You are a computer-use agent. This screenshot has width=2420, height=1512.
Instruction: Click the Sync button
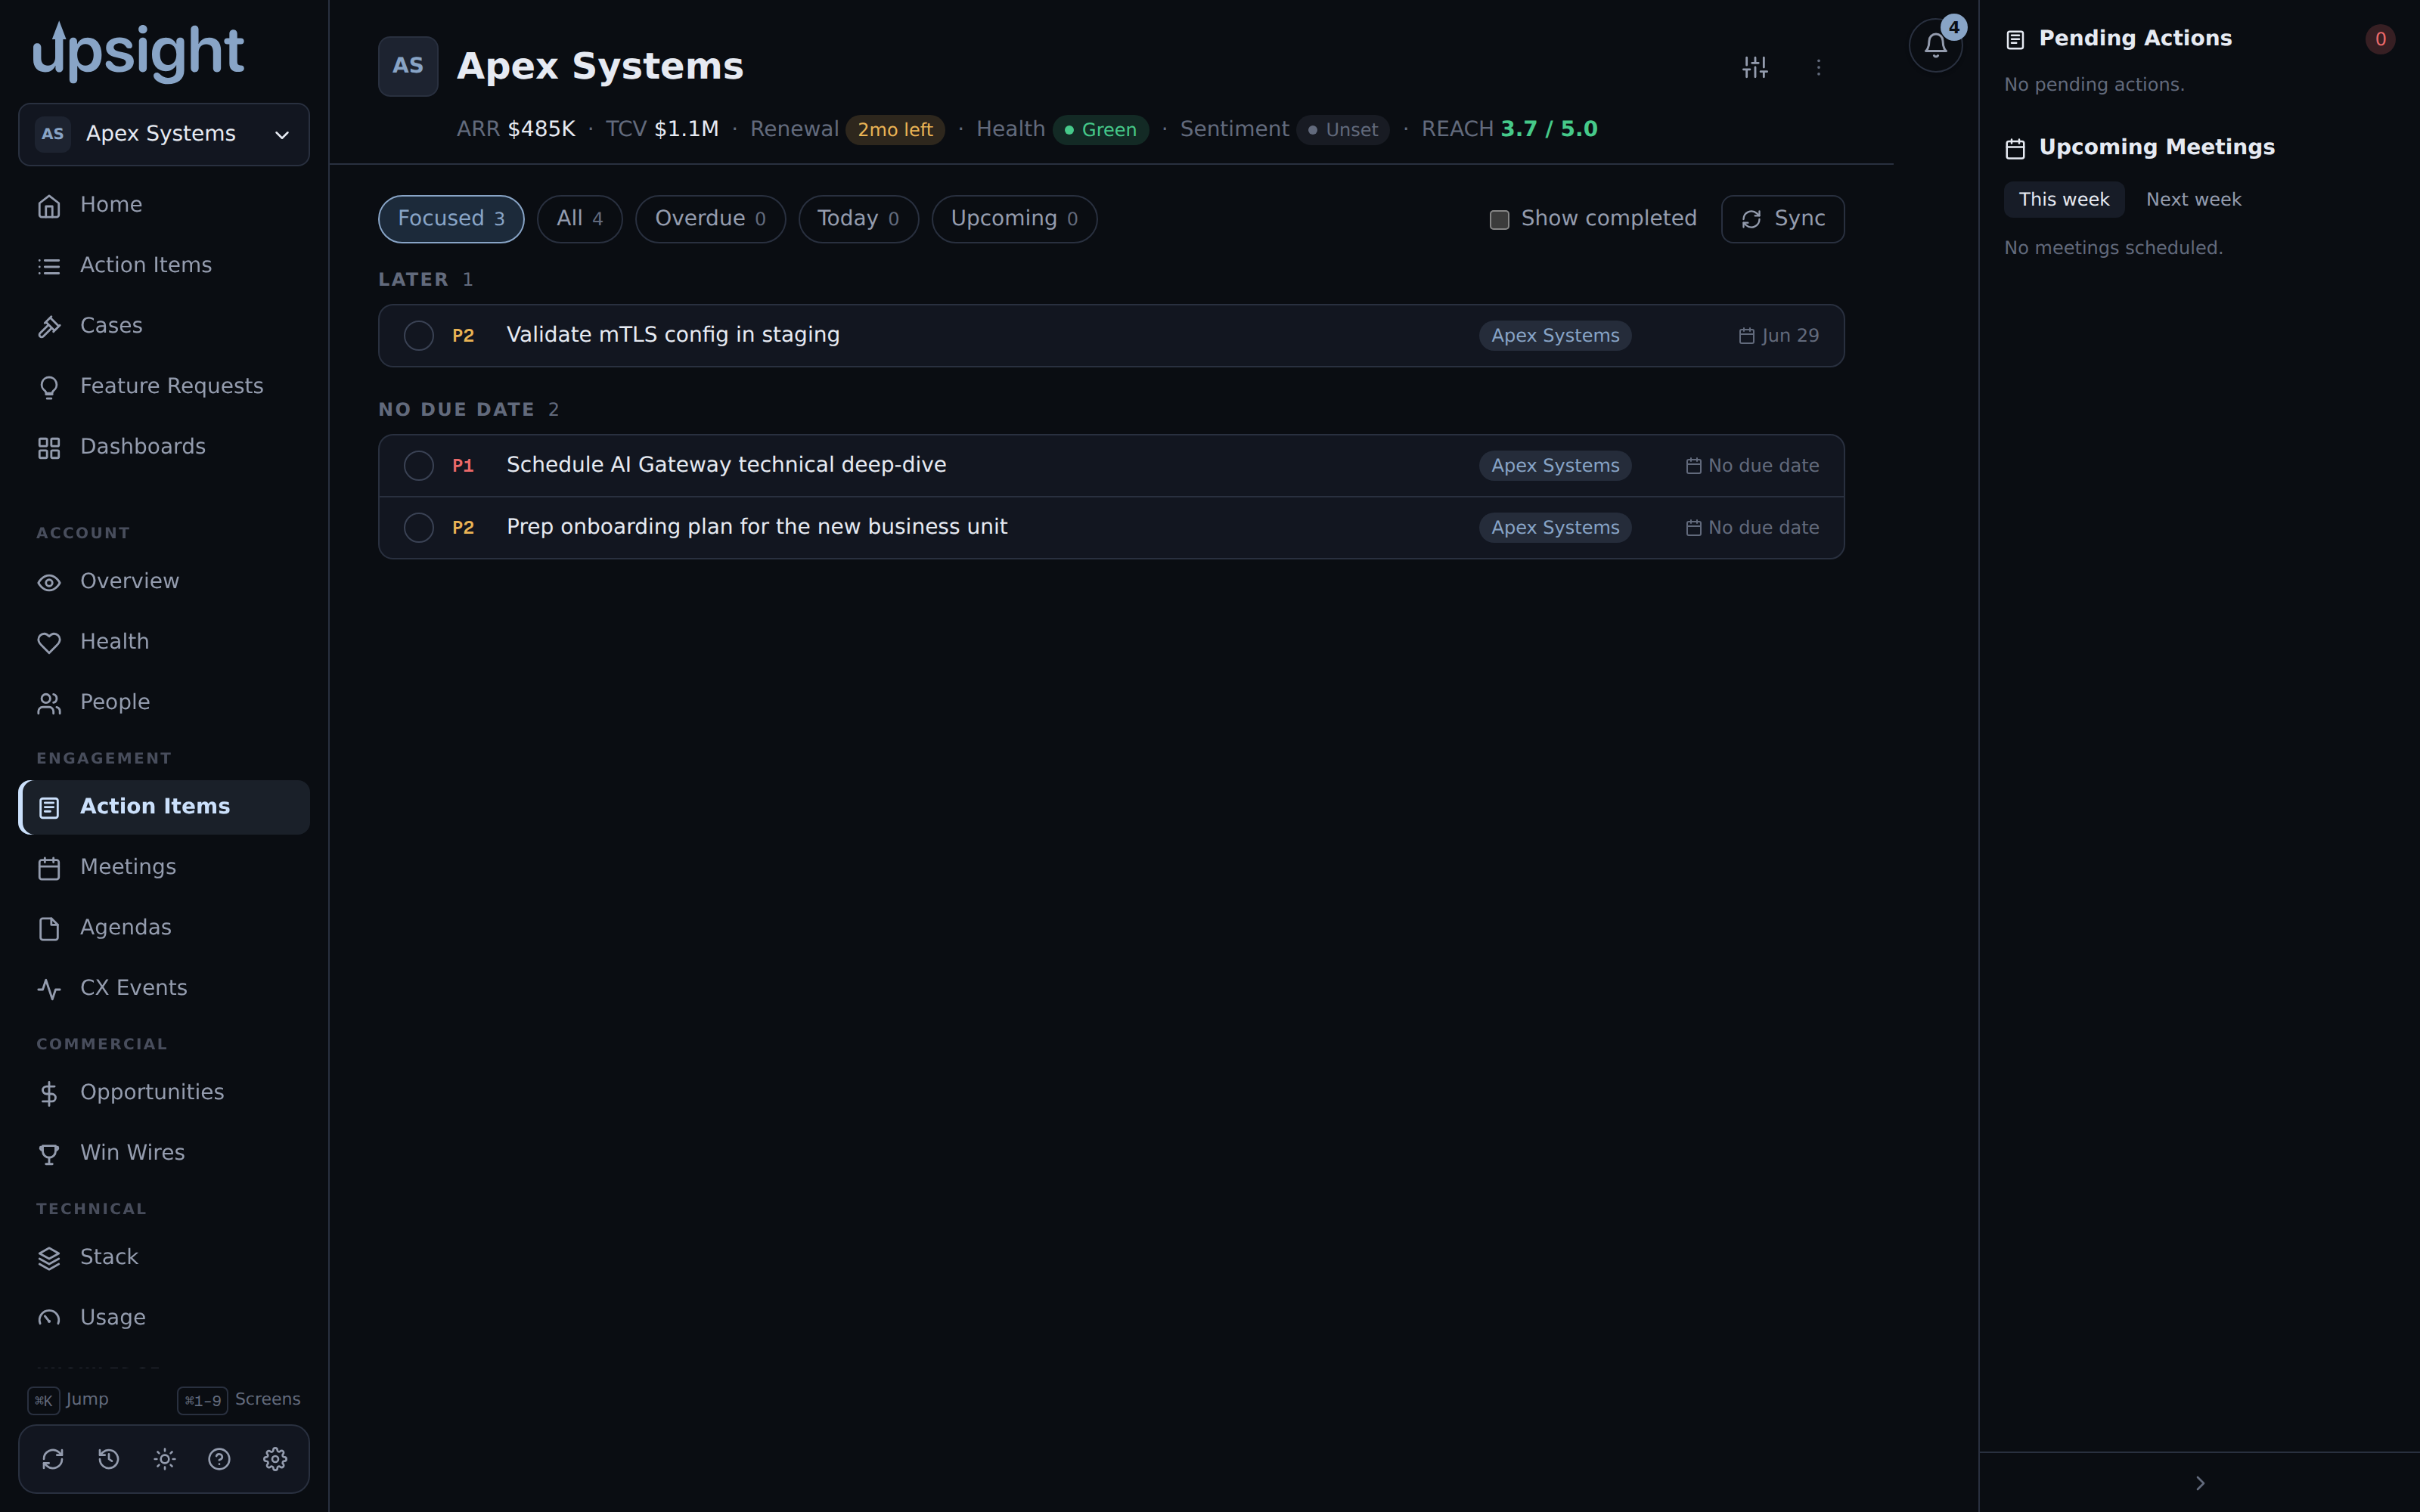(x=1782, y=219)
